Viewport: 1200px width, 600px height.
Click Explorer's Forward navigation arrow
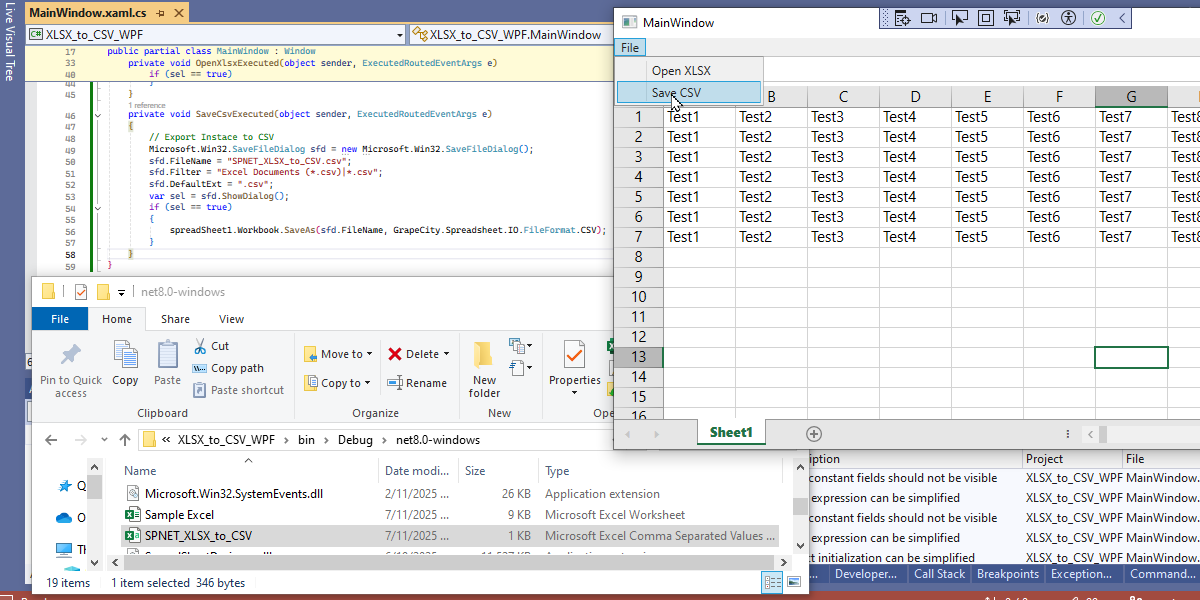(x=81, y=440)
